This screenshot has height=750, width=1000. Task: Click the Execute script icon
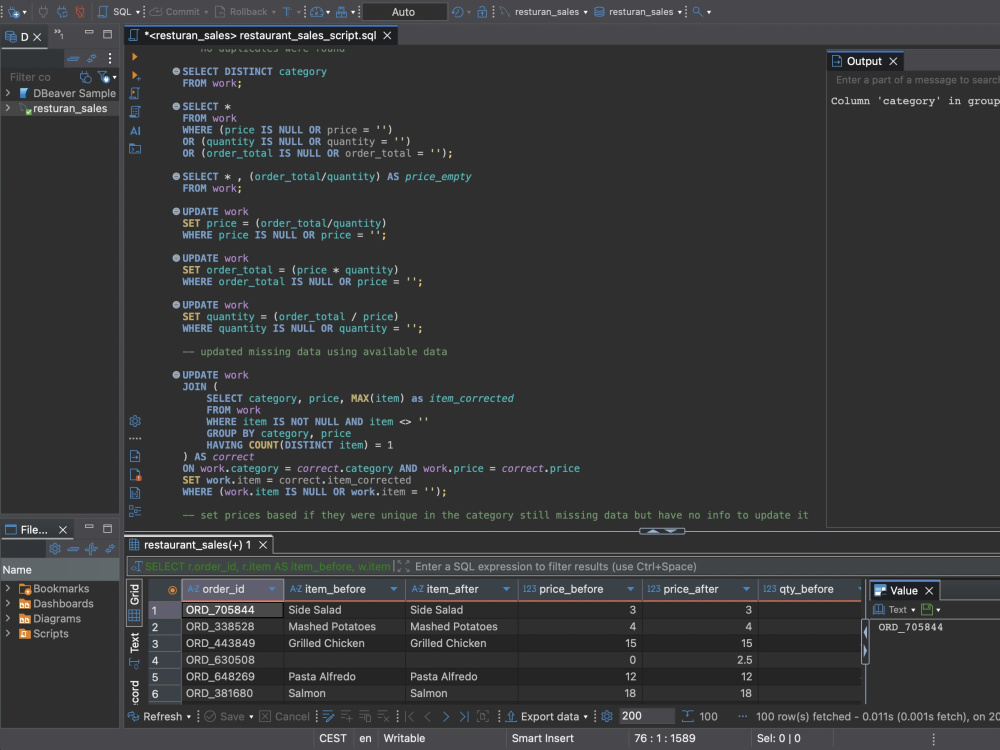135,93
